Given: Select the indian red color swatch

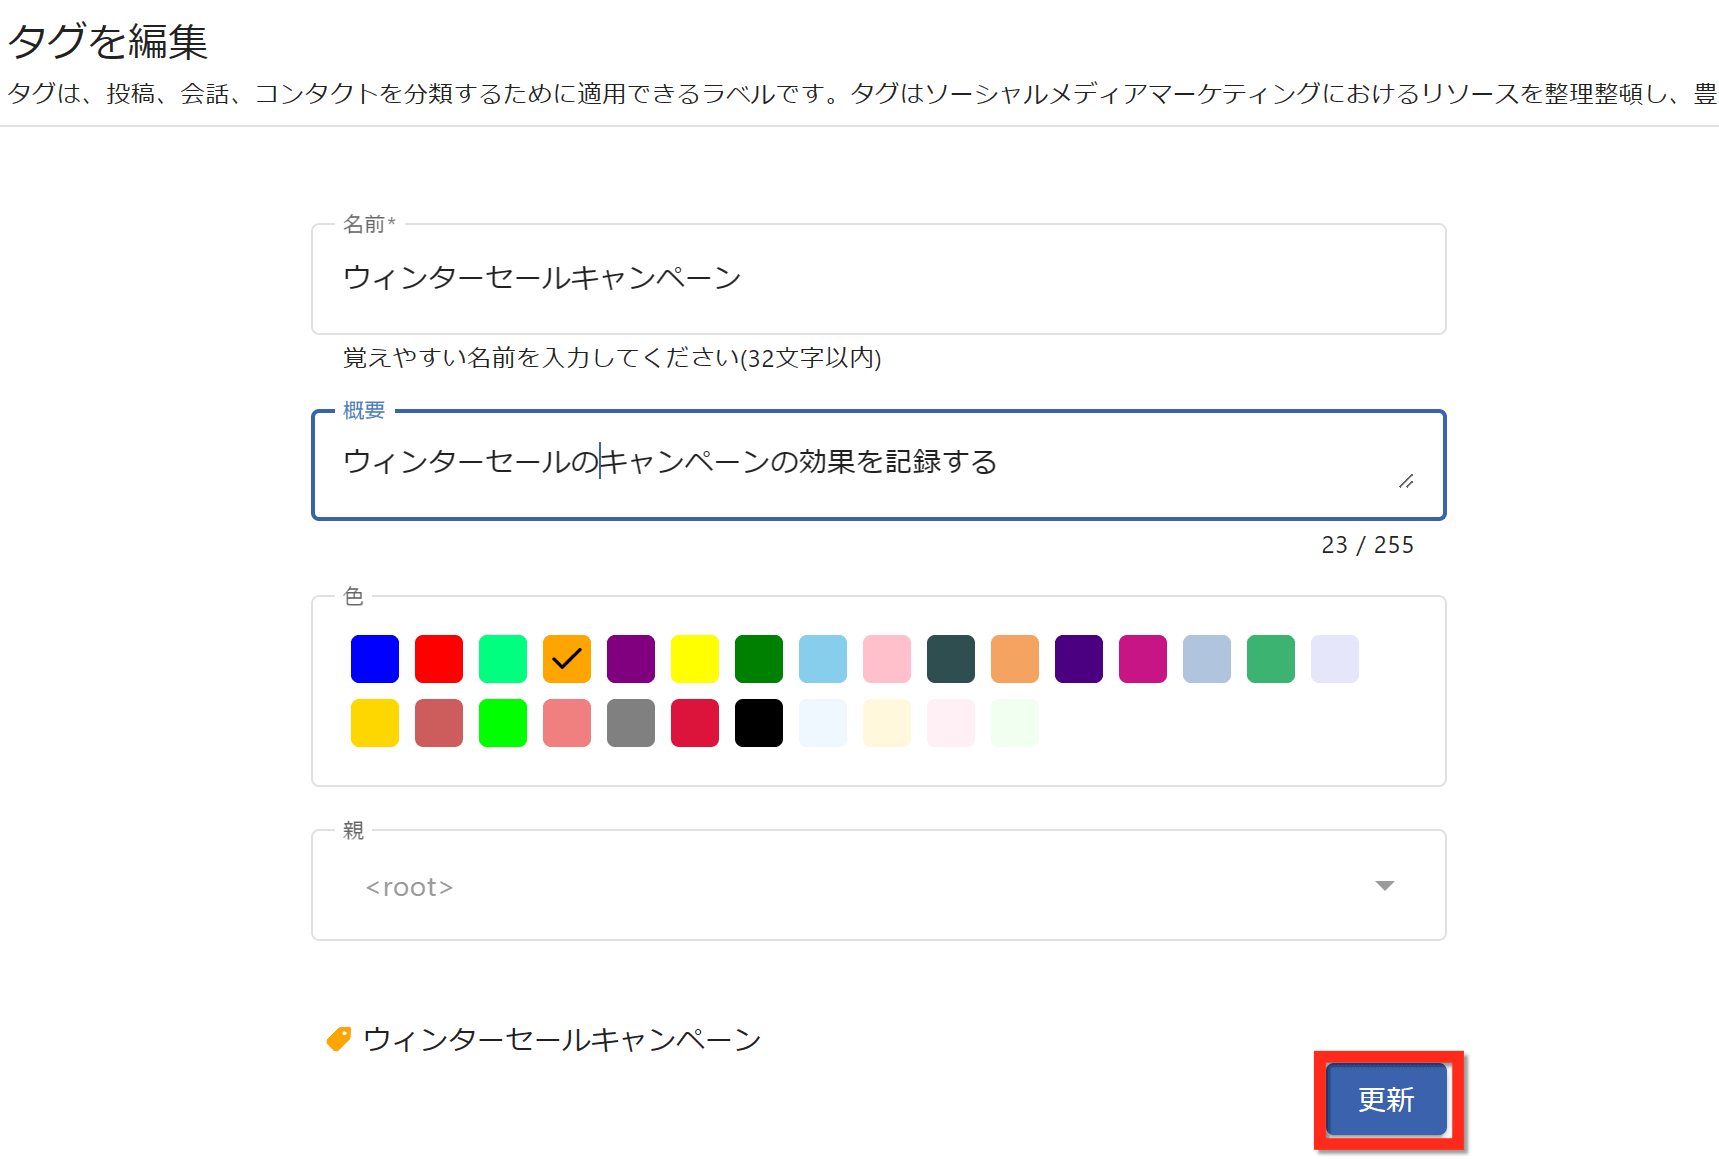Looking at the screenshot, I should [439, 723].
